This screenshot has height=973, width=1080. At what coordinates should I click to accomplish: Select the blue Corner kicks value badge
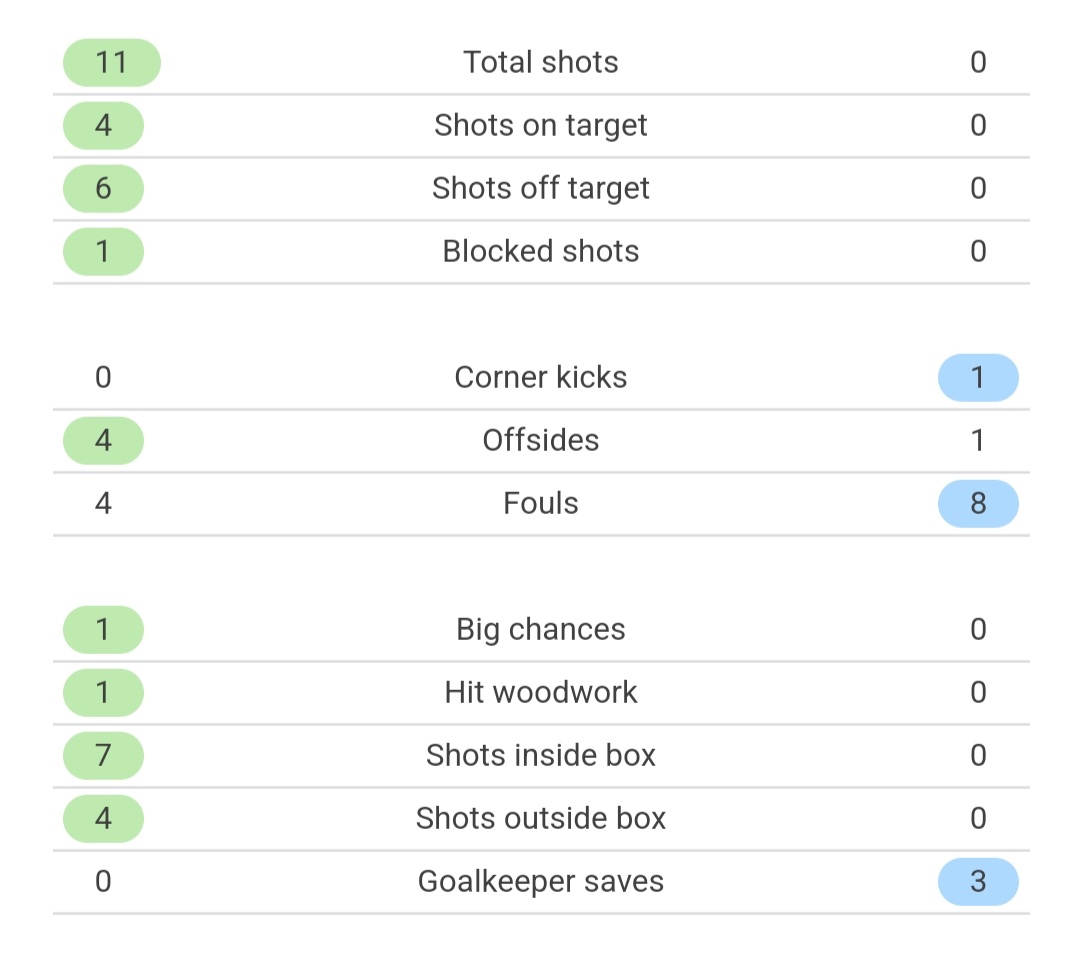coord(978,377)
